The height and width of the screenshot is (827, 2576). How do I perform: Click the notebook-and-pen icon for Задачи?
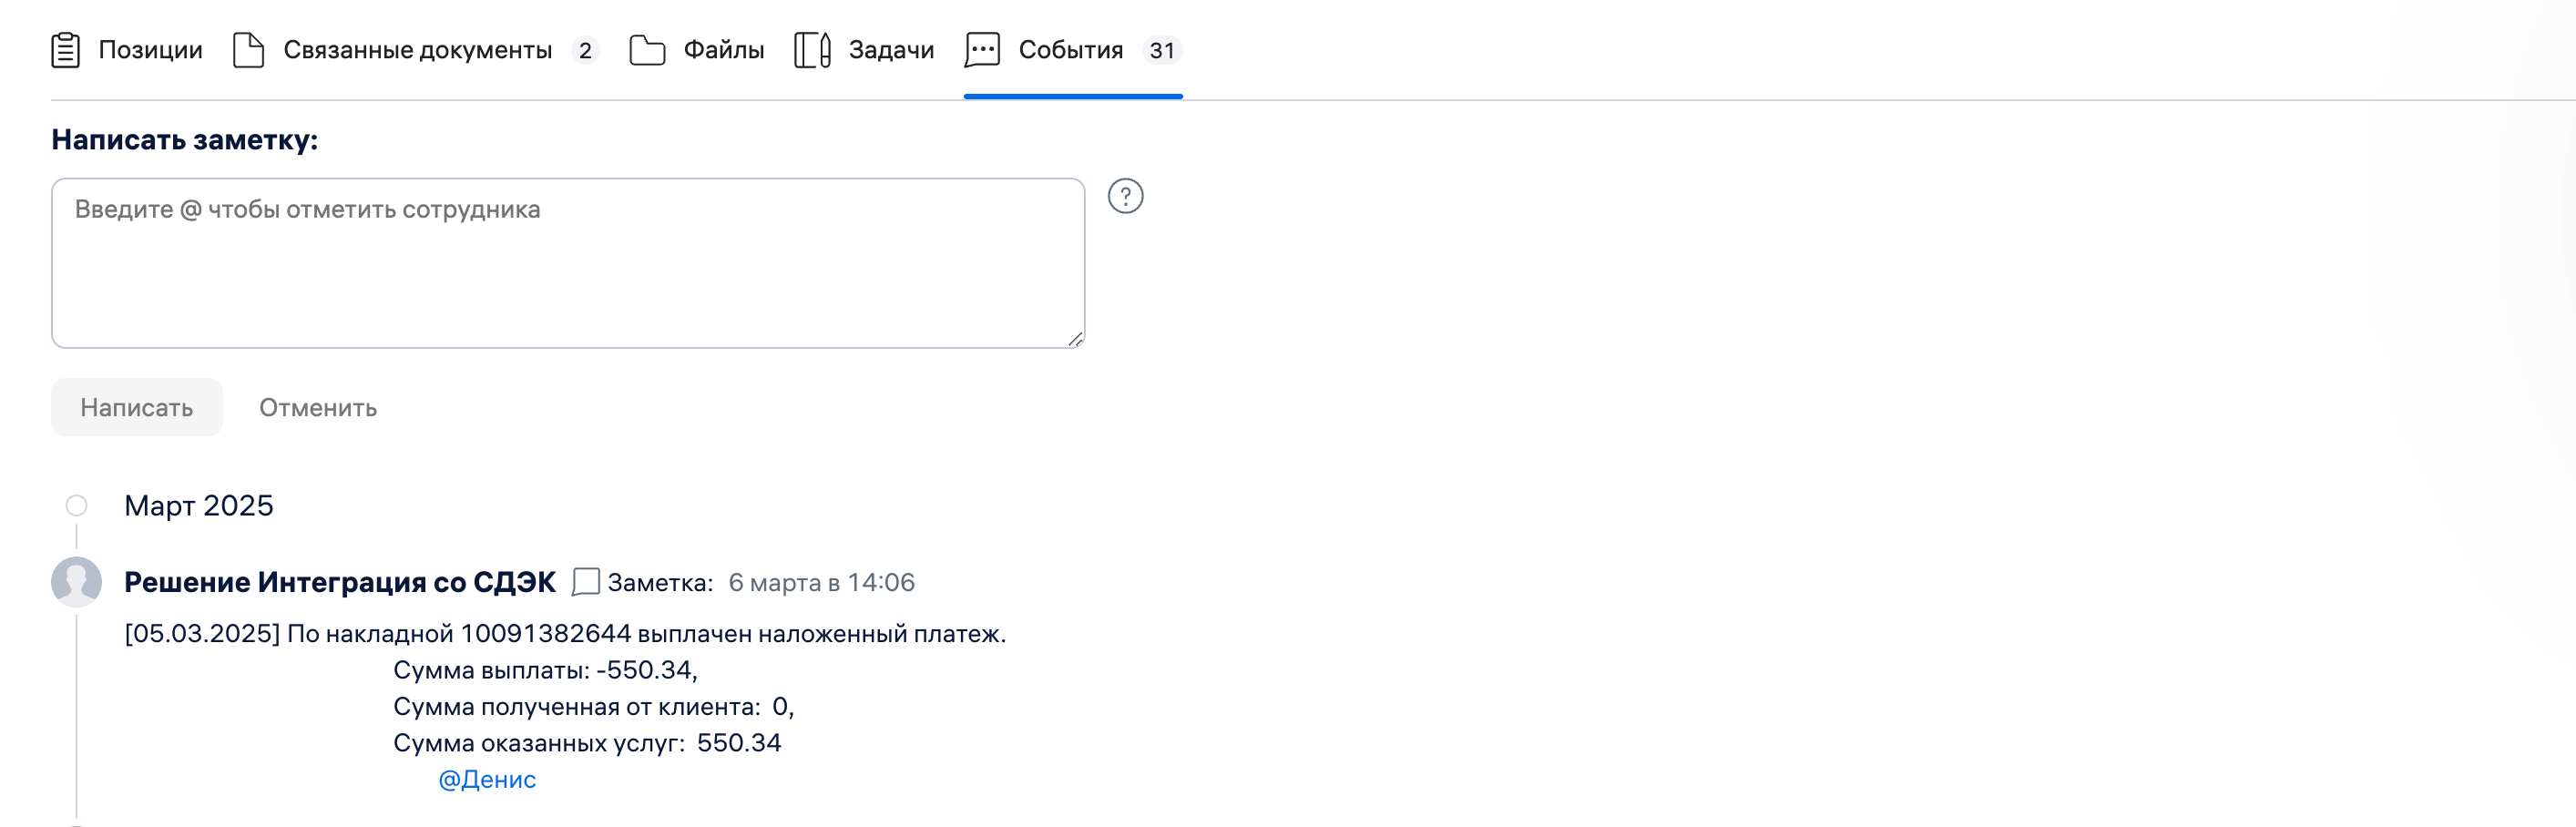pos(812,50)
